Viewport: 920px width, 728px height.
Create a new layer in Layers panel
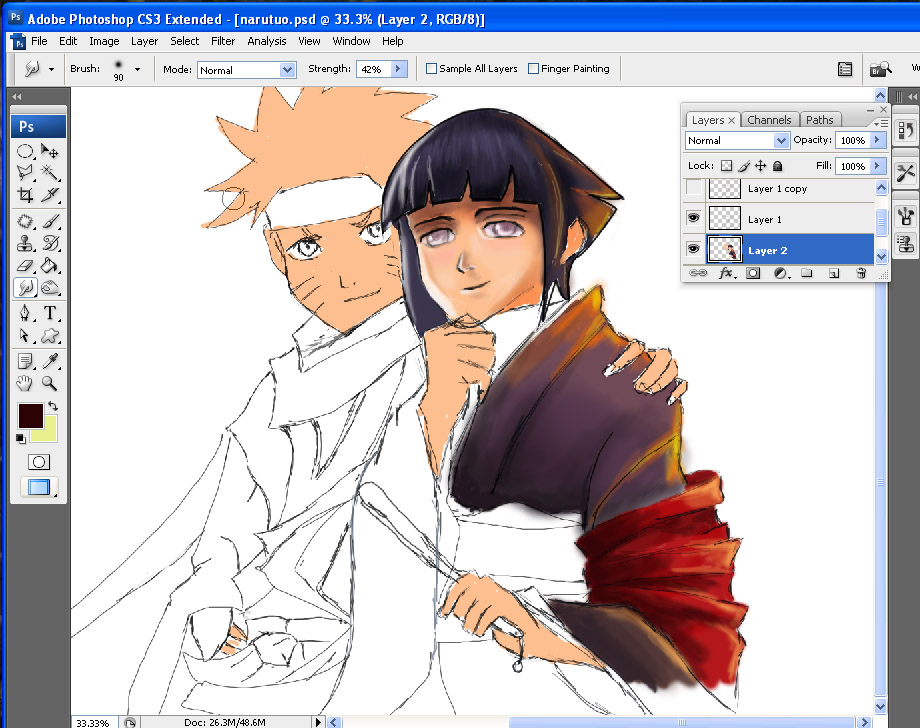834,273
